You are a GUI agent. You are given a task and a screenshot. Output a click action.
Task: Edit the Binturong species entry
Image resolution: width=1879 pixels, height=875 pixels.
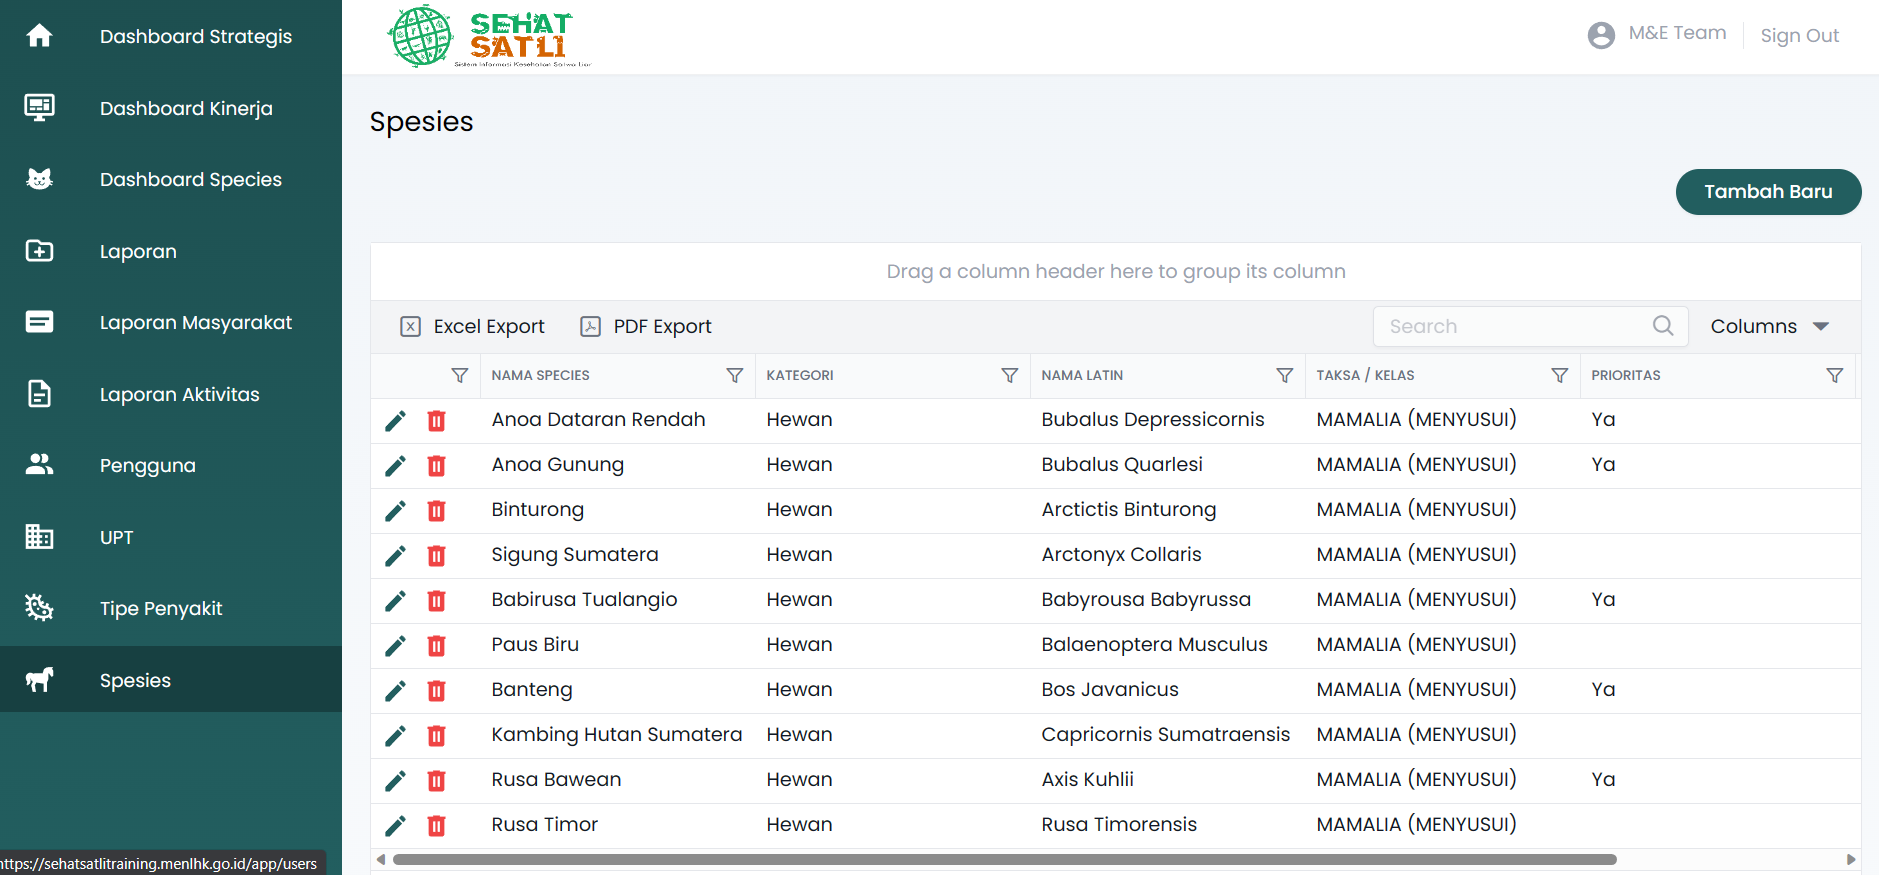[x=396, y=511]
